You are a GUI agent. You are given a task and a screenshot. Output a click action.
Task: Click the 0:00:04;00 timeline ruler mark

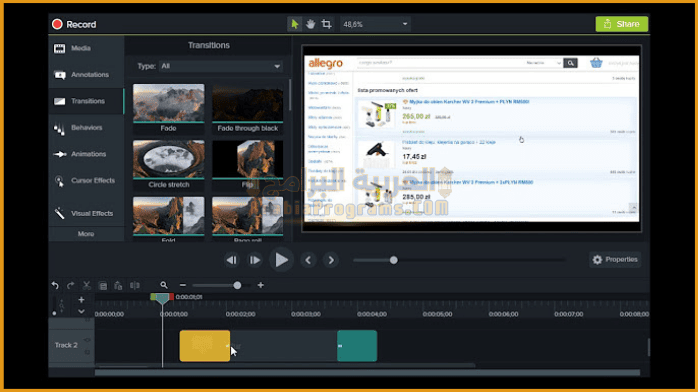point(372,314)
